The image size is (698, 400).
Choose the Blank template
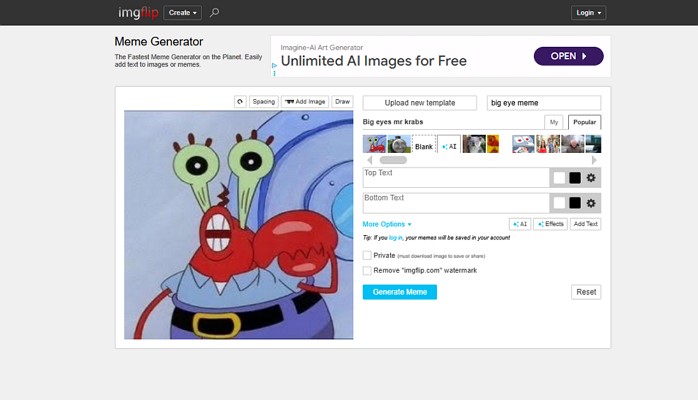[x=424, y=144]
